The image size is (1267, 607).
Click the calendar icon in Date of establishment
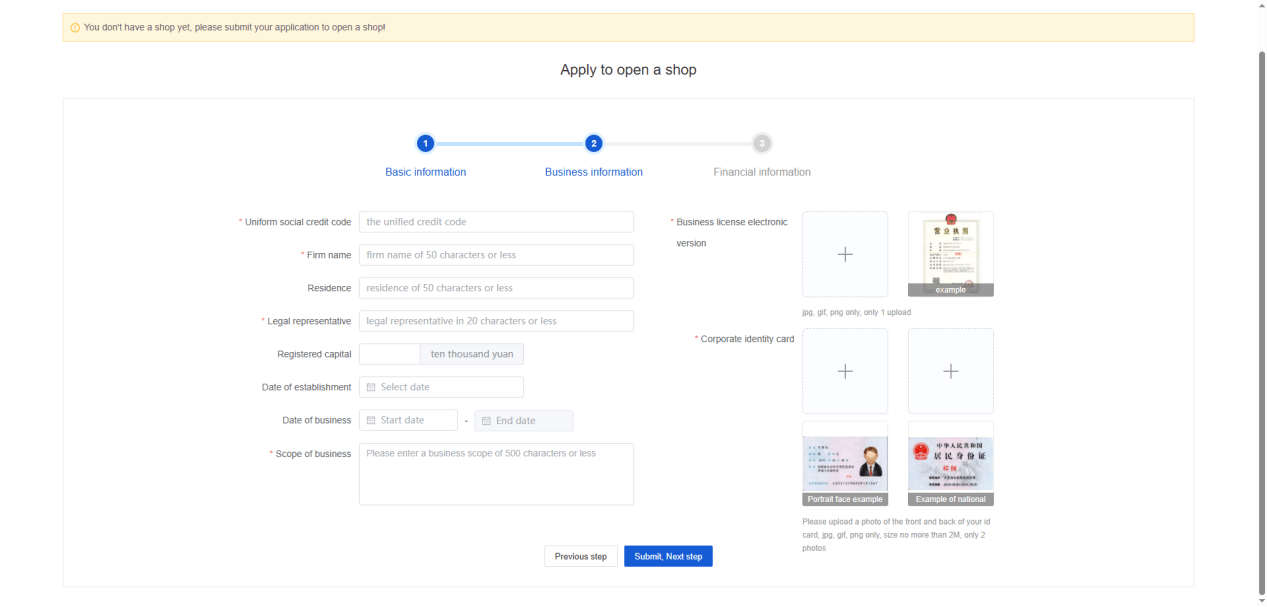(371, 387)
